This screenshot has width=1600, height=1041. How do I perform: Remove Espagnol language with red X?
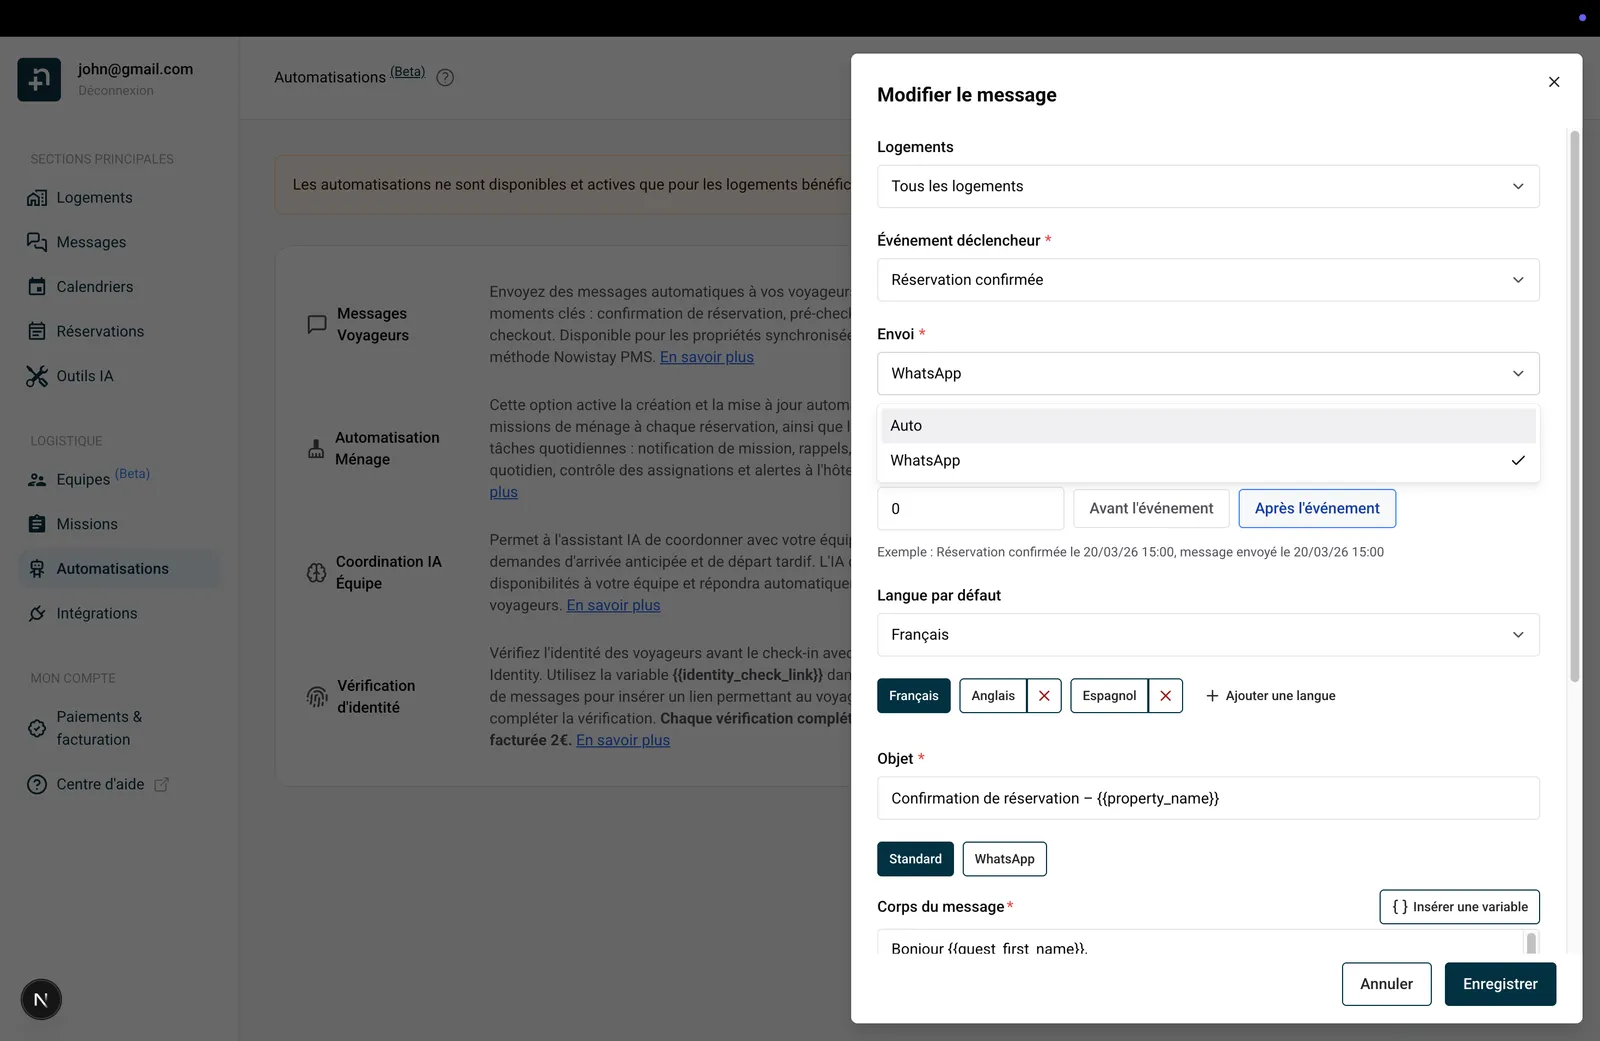click(1165, 696)
